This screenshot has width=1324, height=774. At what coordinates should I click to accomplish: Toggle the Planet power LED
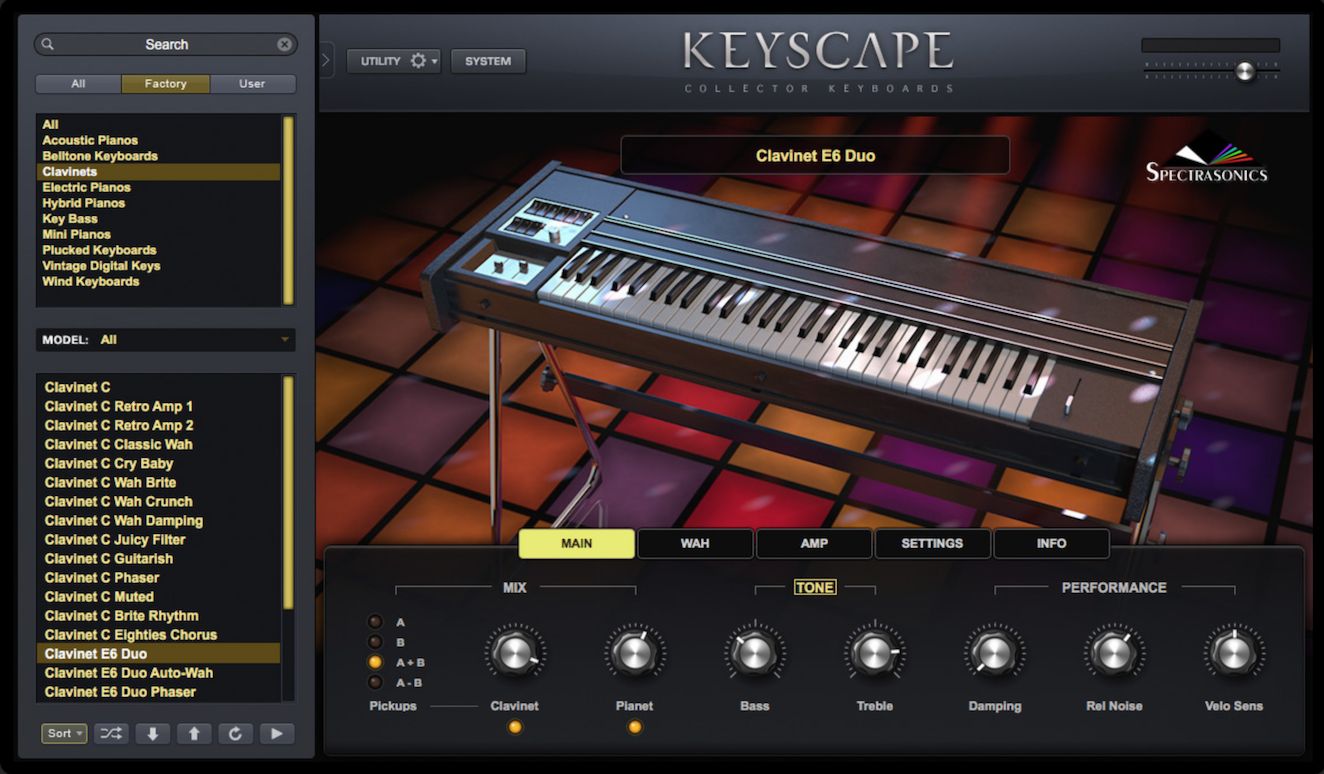(x=635, y=727)
